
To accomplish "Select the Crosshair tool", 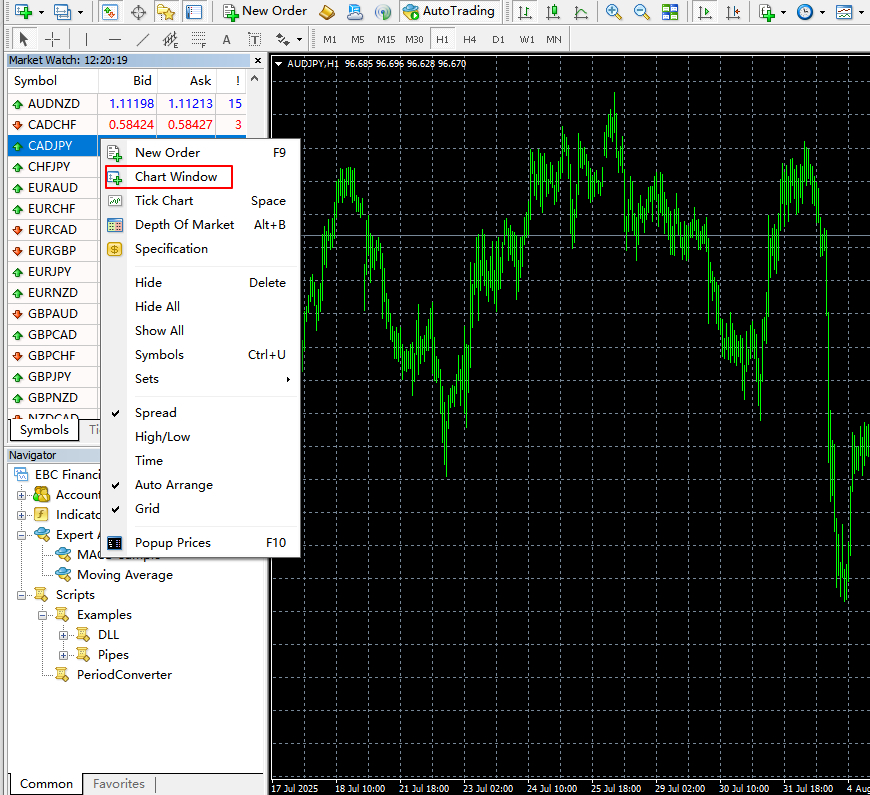I will tap(53, 39).
